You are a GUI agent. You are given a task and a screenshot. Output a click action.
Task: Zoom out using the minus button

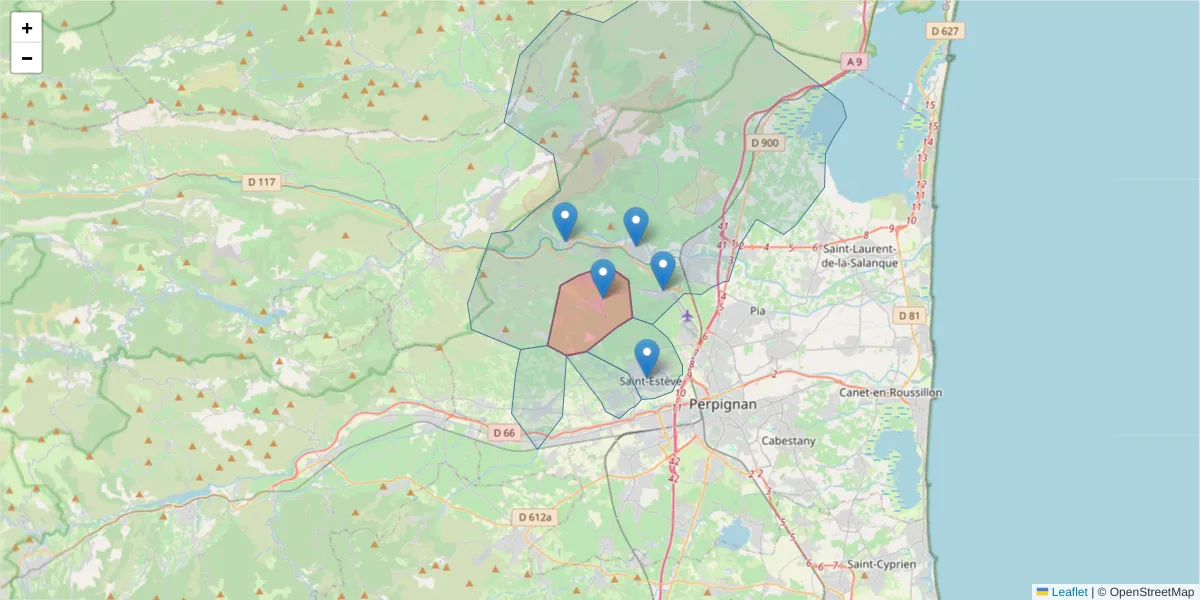[x=26, y=58]
